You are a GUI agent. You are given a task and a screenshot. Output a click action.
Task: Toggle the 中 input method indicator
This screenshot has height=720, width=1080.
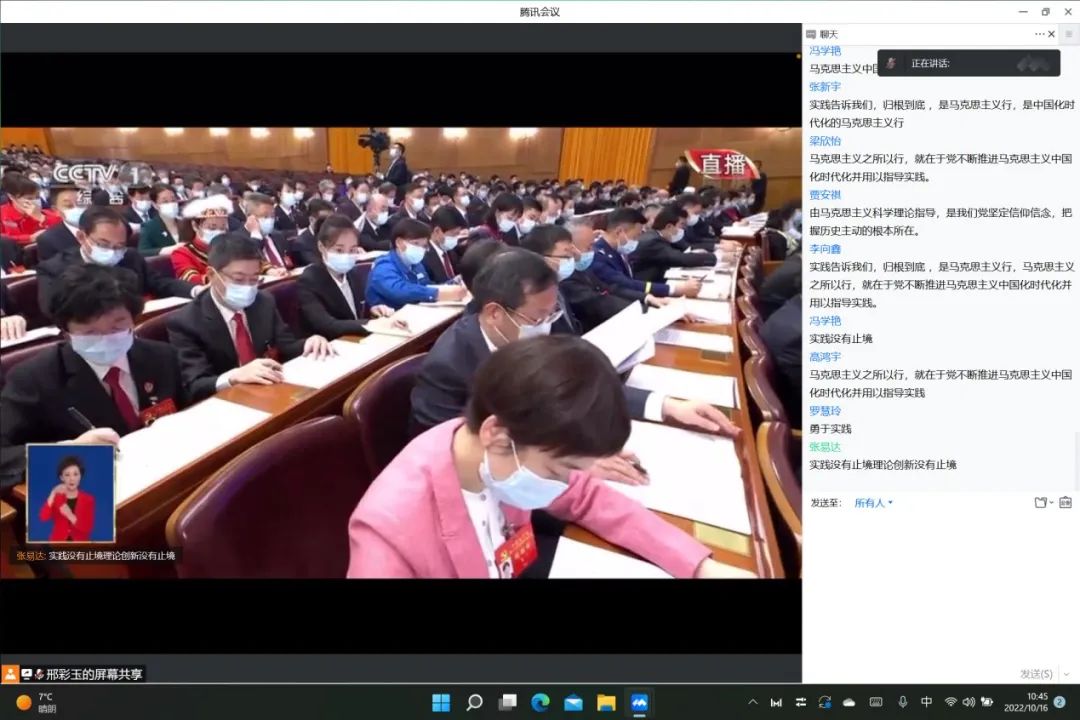point(926,702)
